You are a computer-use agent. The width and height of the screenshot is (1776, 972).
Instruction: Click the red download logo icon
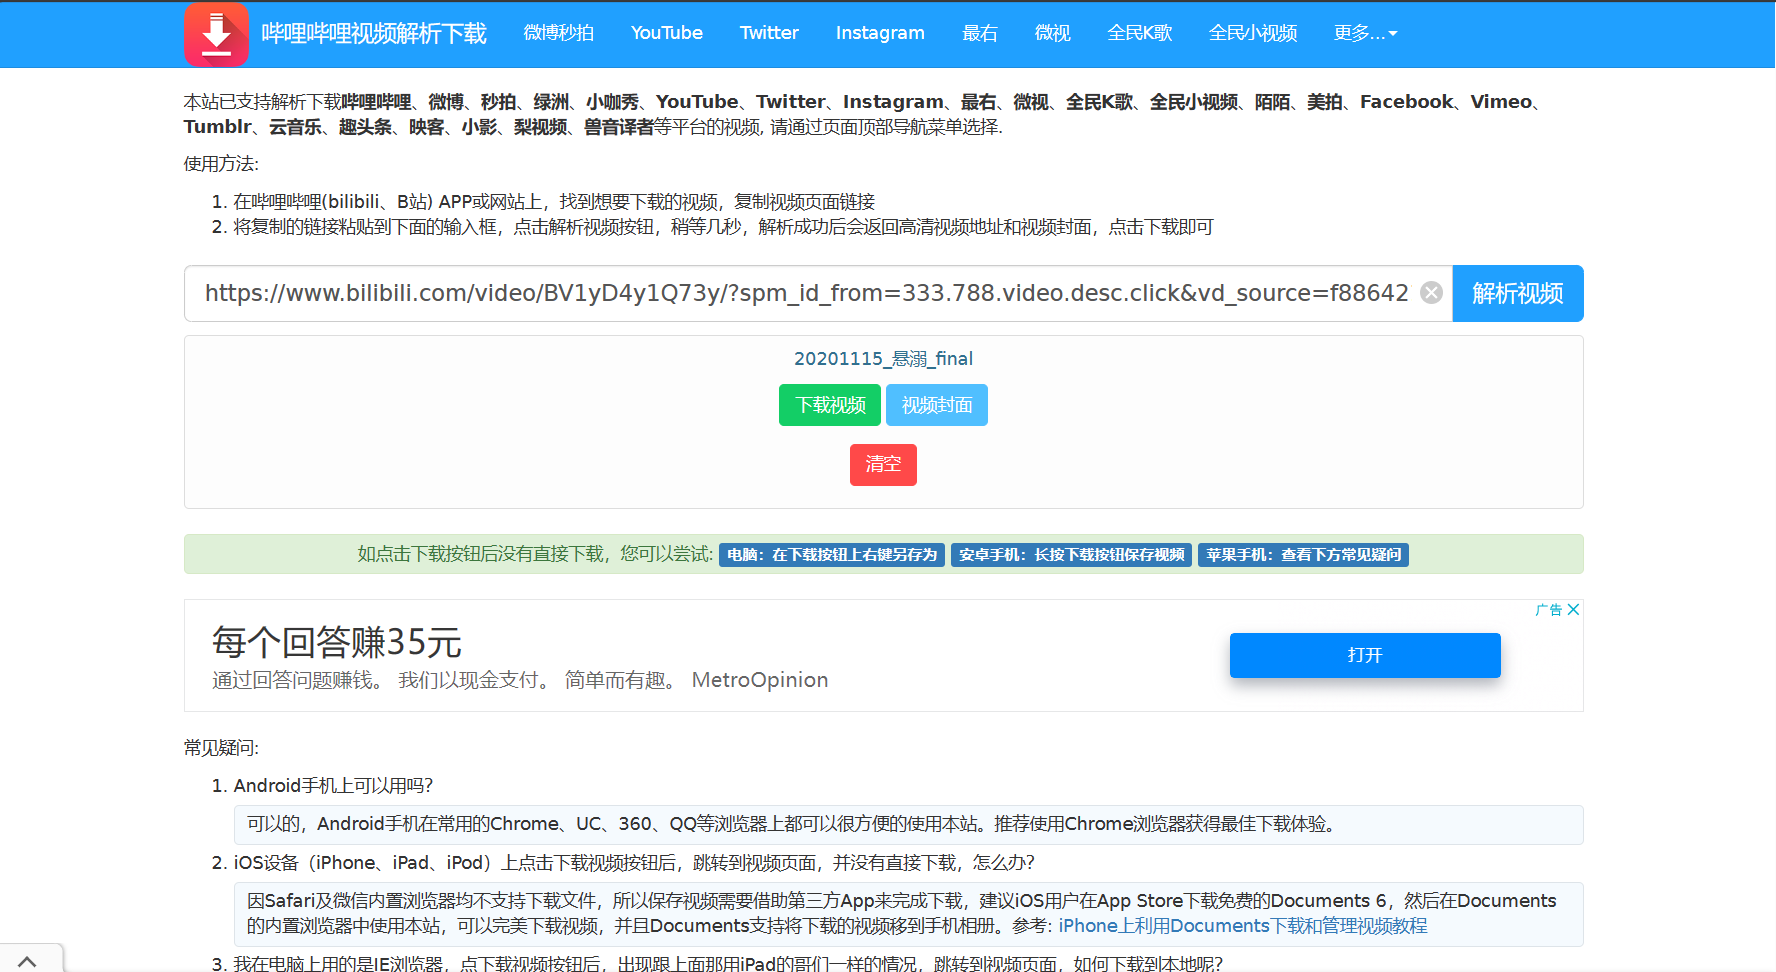tap(216, 34)
